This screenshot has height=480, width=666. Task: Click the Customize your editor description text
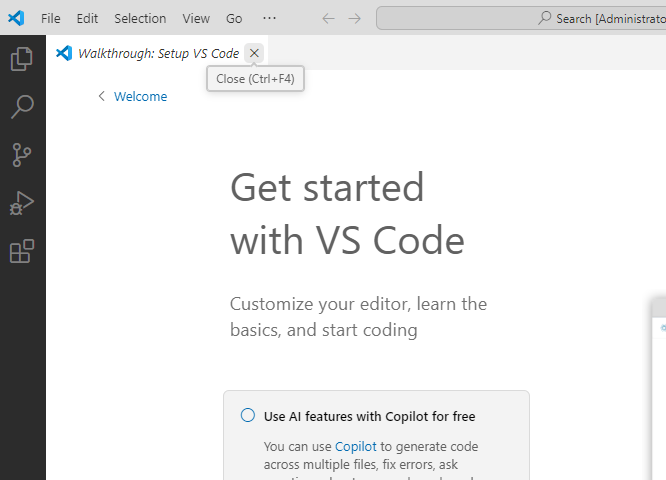(x=358, y=317)
